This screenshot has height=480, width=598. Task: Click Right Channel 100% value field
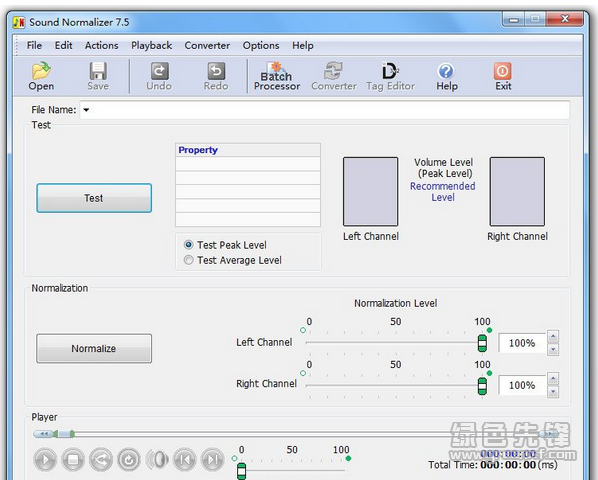522,385
